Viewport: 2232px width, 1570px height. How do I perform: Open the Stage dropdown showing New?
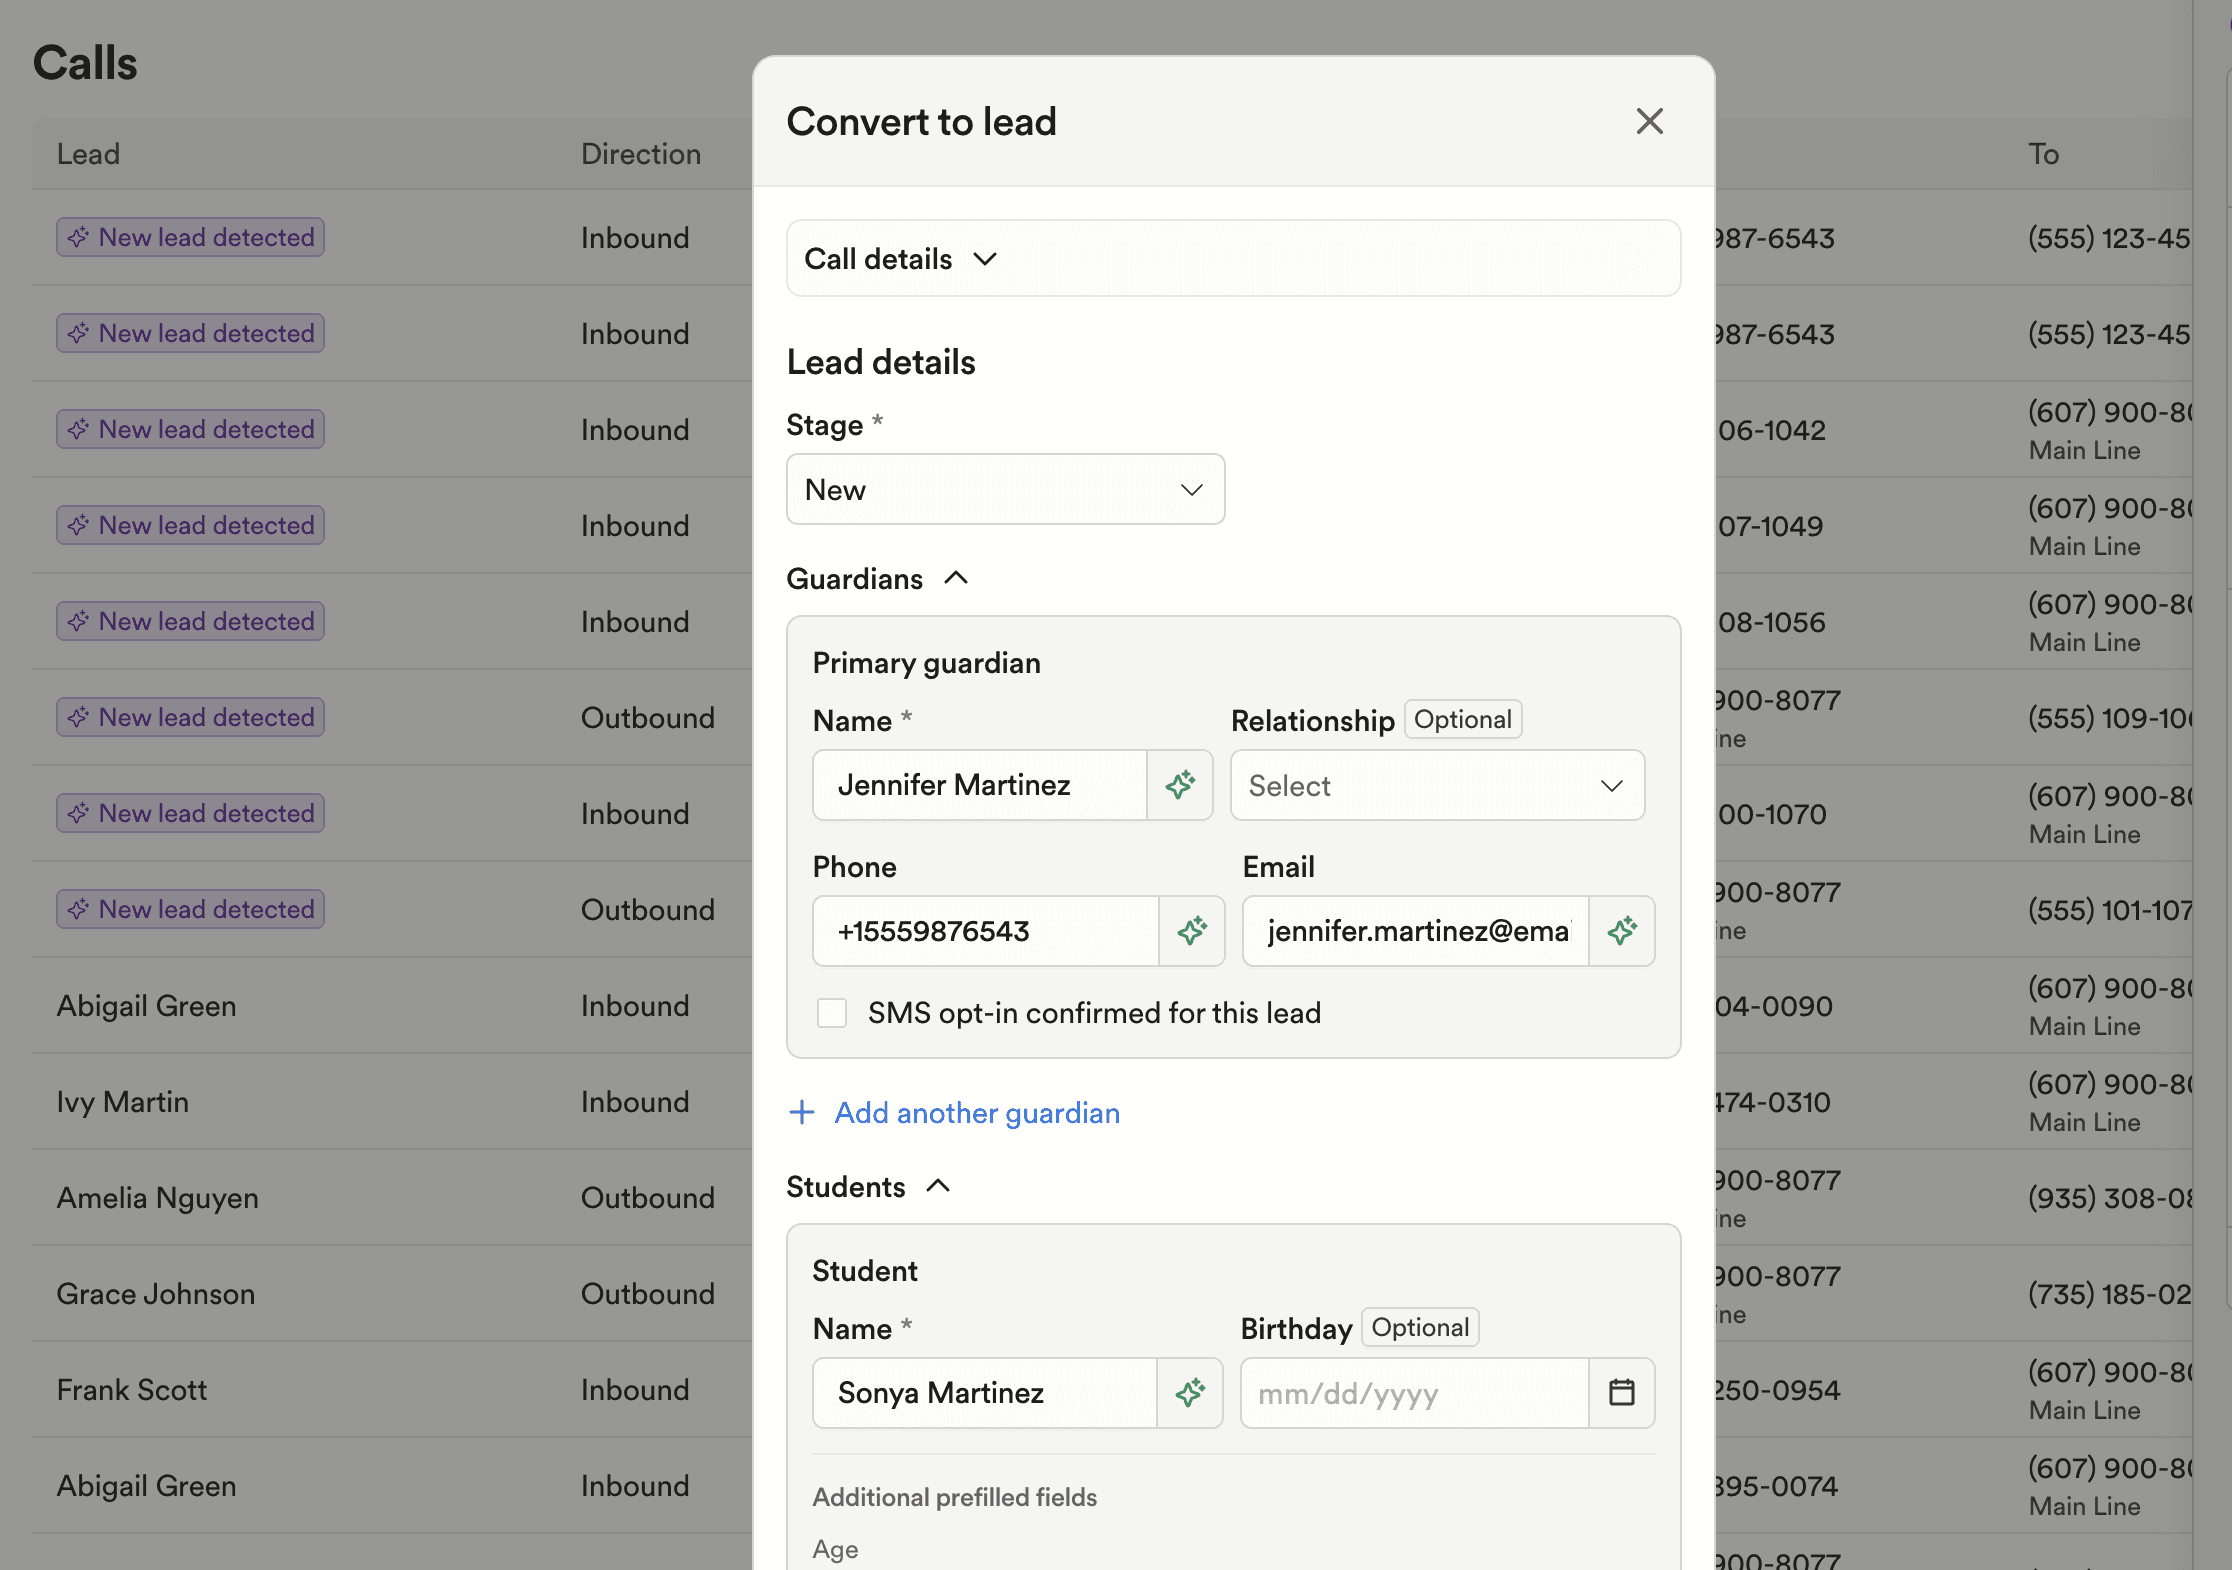coord(1004,489)
